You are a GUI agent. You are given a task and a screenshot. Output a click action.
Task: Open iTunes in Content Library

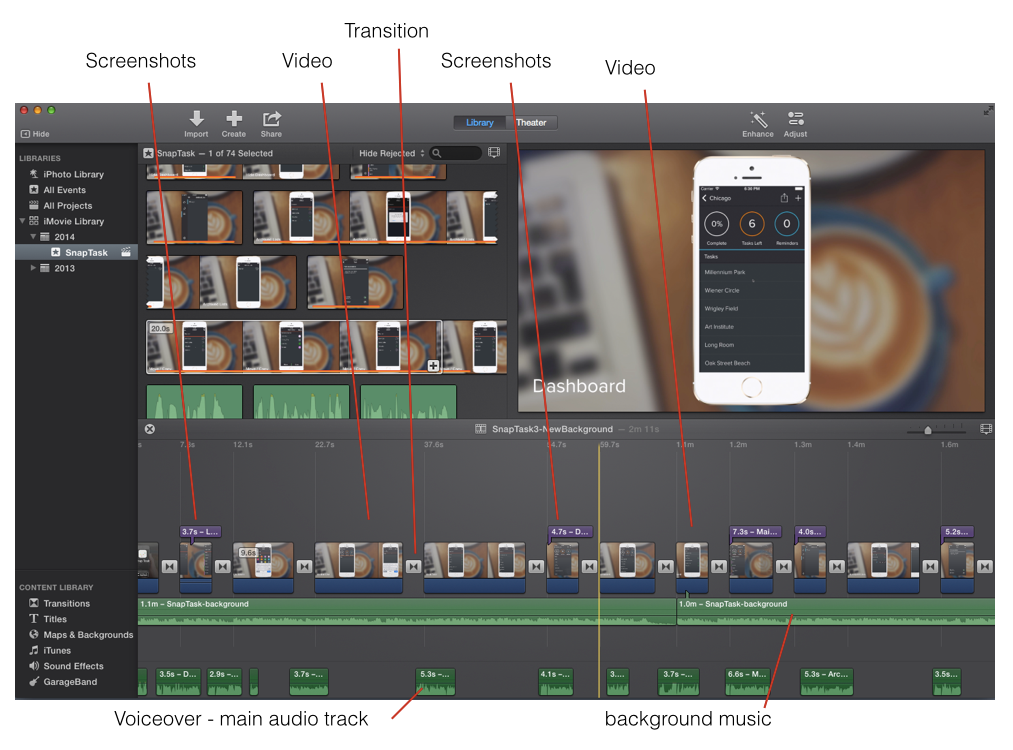tap(57, 651)
